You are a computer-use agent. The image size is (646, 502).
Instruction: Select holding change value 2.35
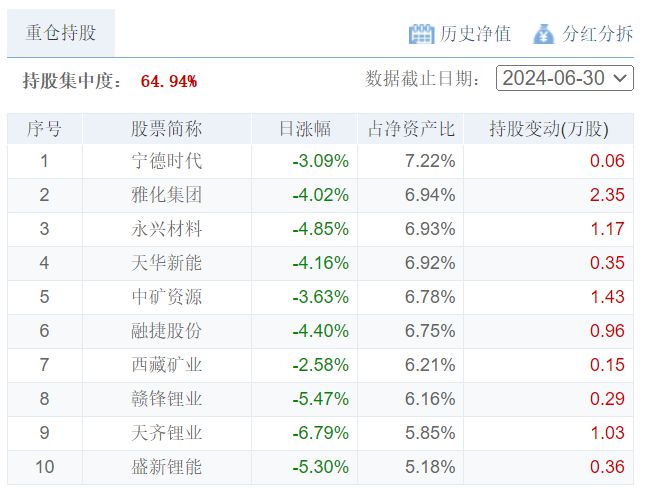pos(607,195)
